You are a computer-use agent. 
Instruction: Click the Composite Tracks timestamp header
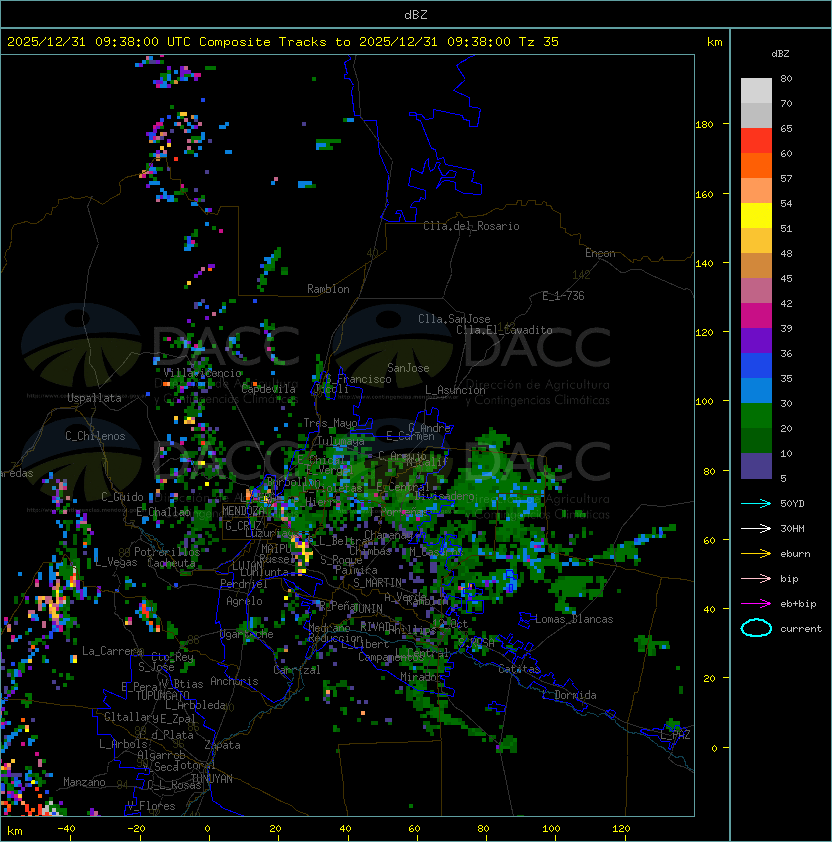(283, 42)
